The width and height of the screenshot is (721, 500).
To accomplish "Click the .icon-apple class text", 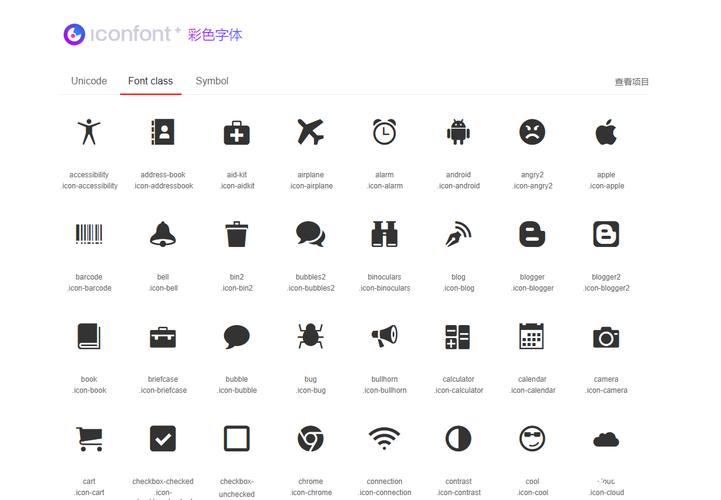I will [x=607, y=186].
